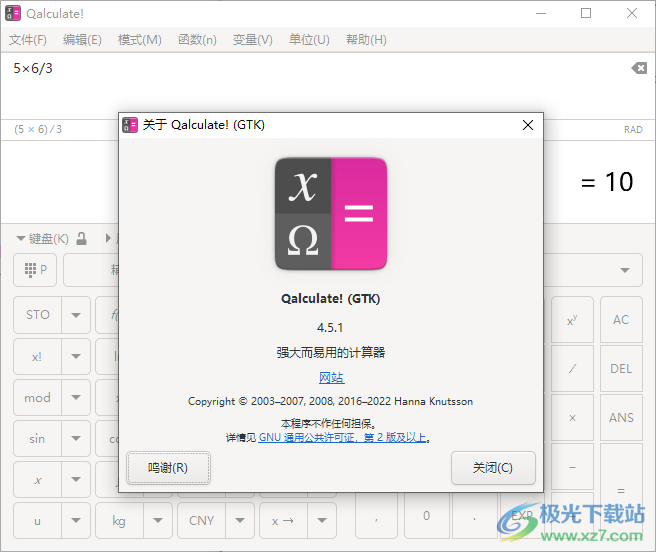656x552 pixels.
Task: Expand the kg dropdown arrow
Action: (158, 521)
